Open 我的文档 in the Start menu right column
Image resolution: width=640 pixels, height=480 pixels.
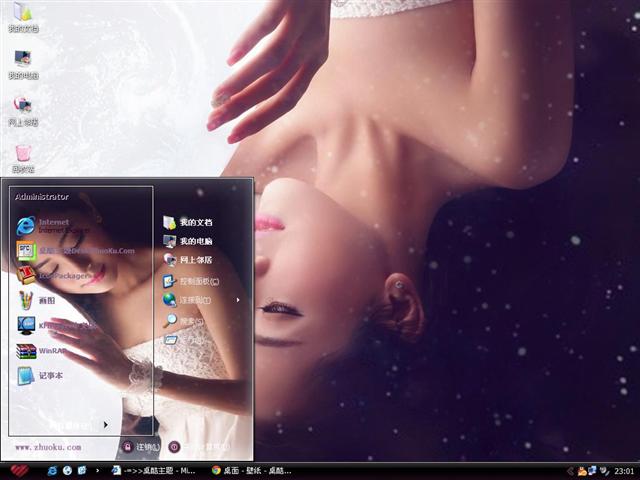pos(188,222)
